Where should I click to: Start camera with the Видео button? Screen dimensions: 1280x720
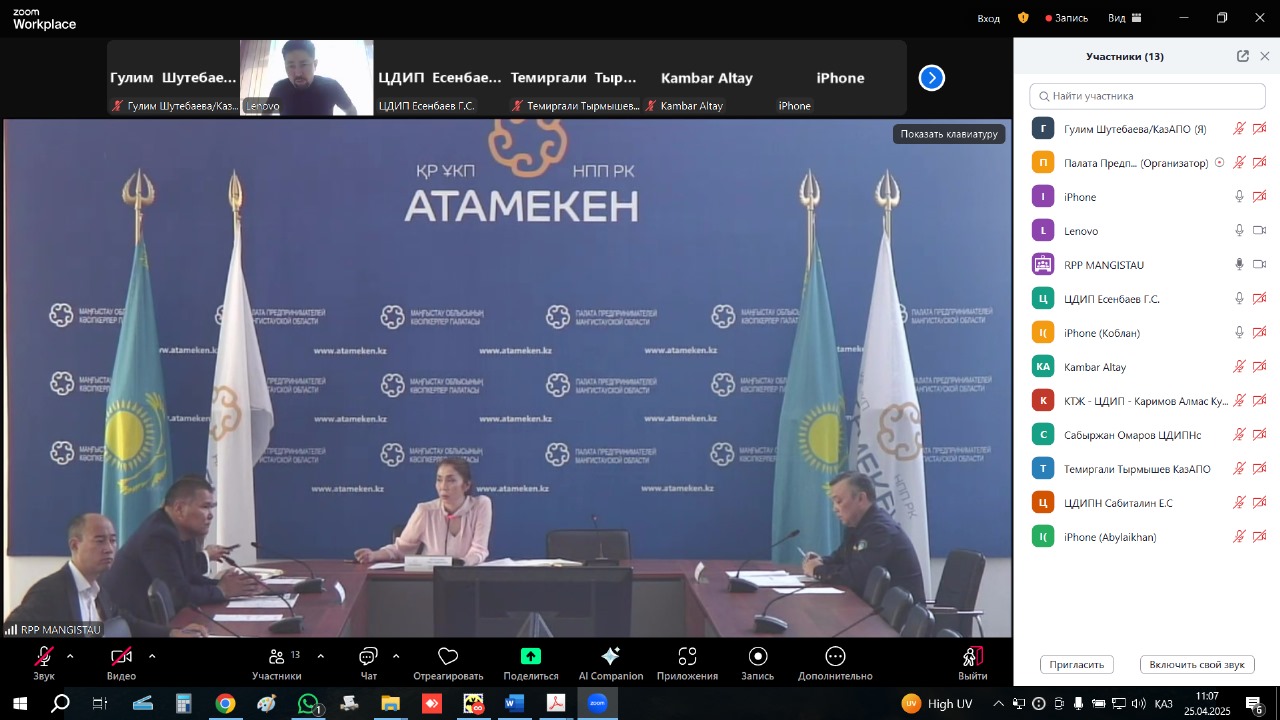coord(121,664)
